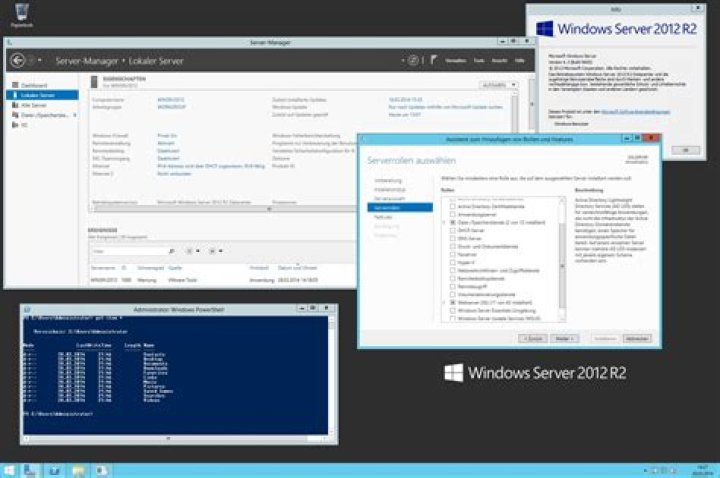The image size is (720, 478).
Task: Expand Datei-/Speicherdienste in sidebar
Action: click(74, 115)
